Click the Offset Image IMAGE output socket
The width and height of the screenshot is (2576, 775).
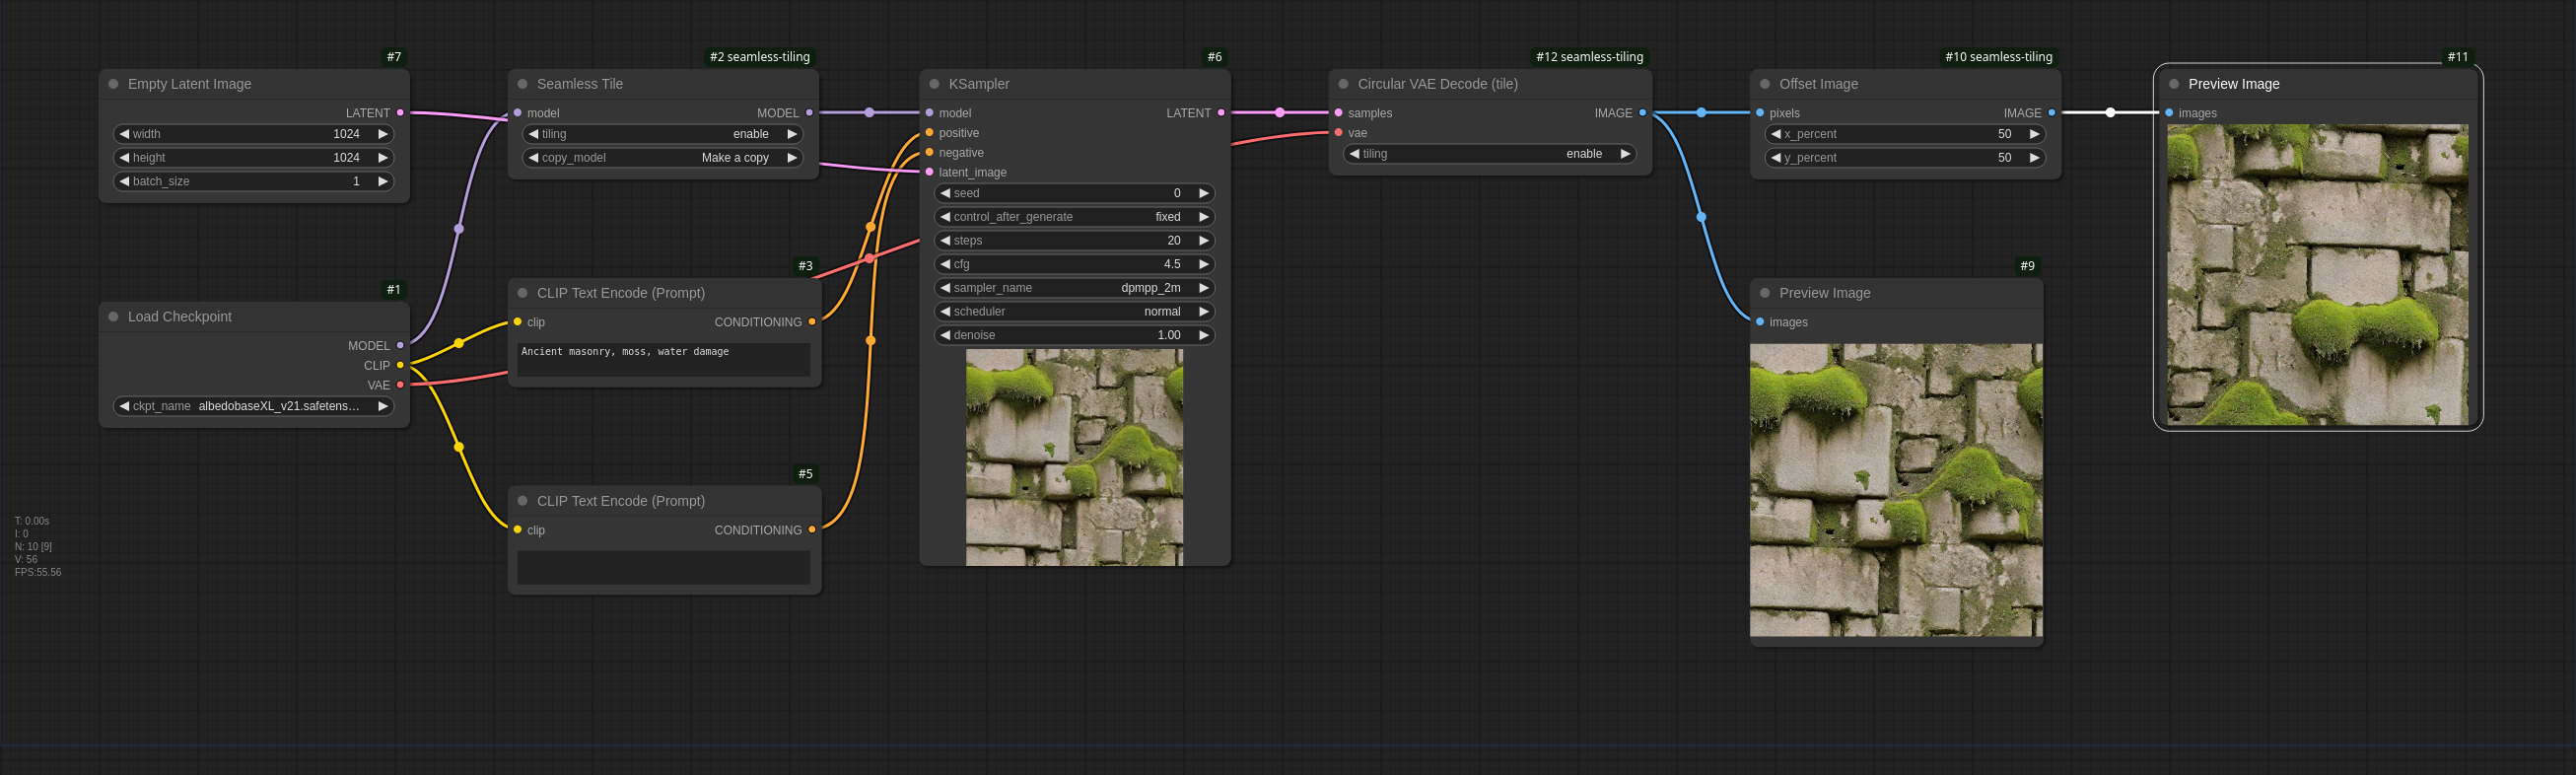coord(2052,113)
